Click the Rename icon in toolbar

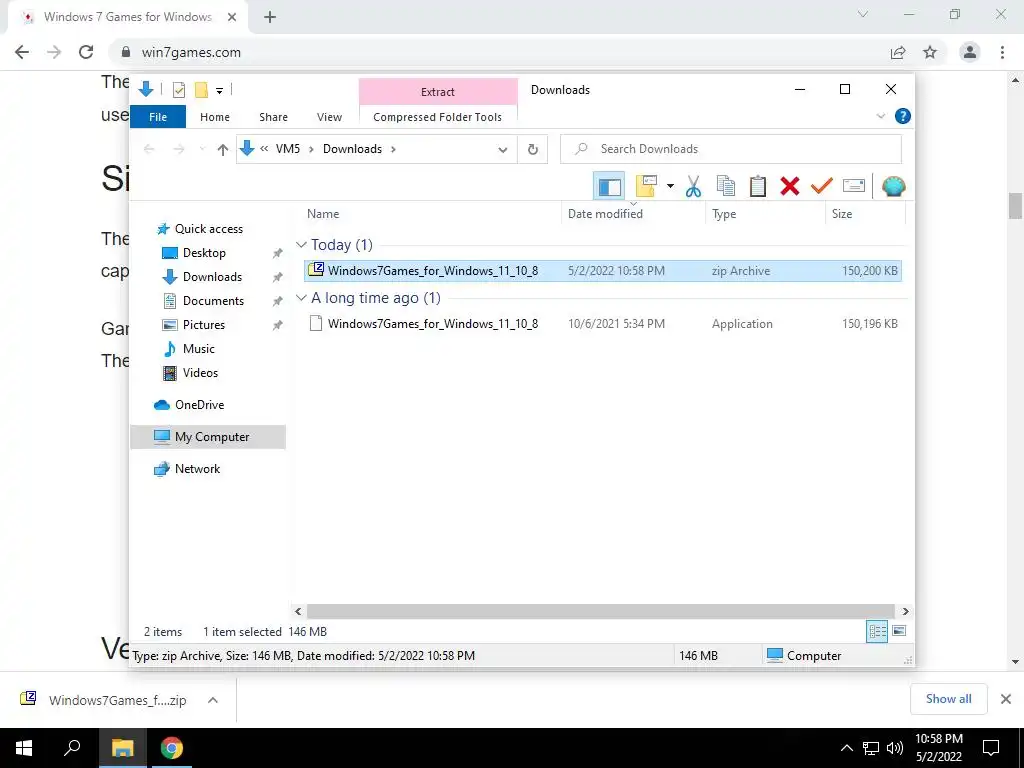(854, 186)
